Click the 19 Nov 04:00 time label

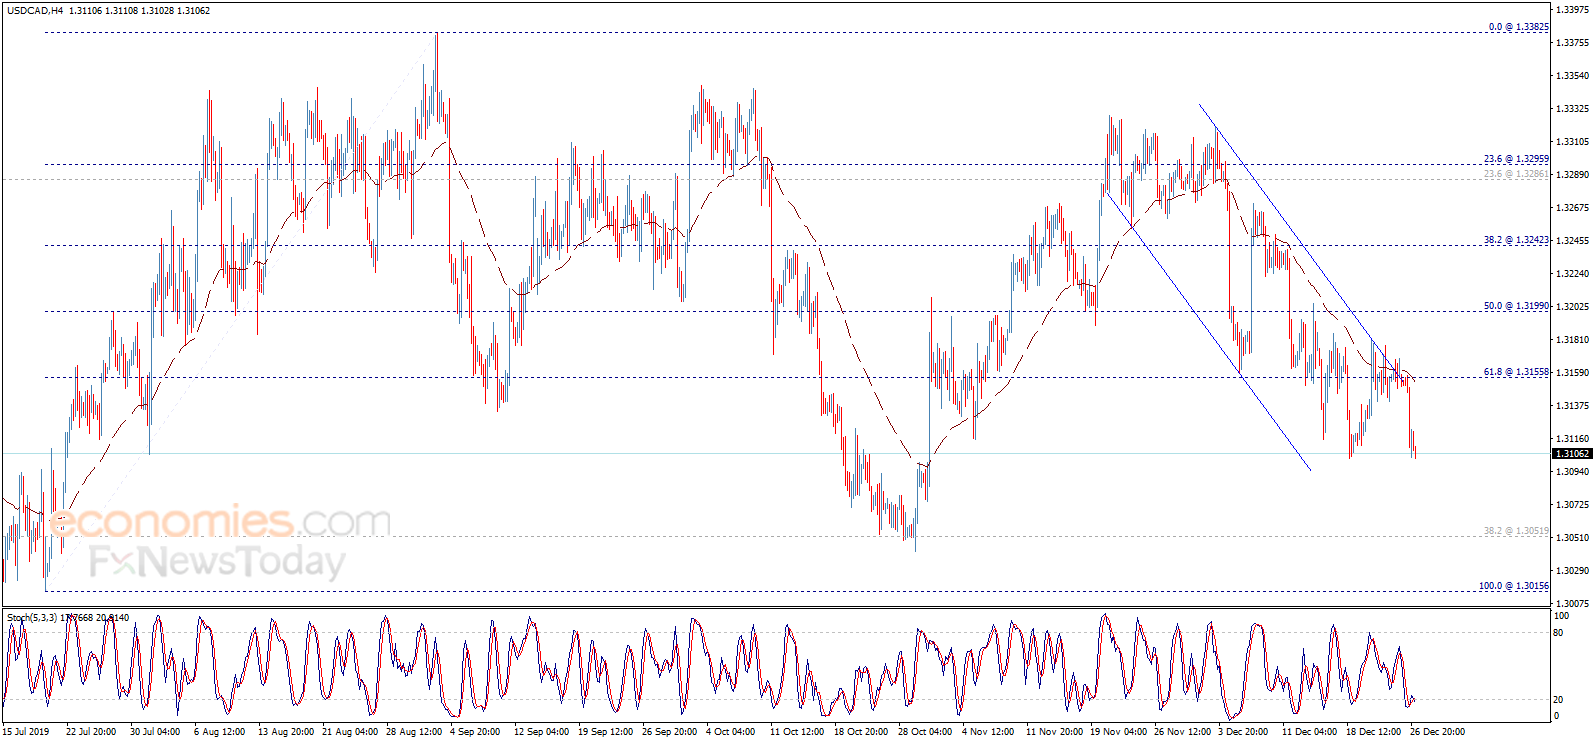click(x=1118, y=732)
